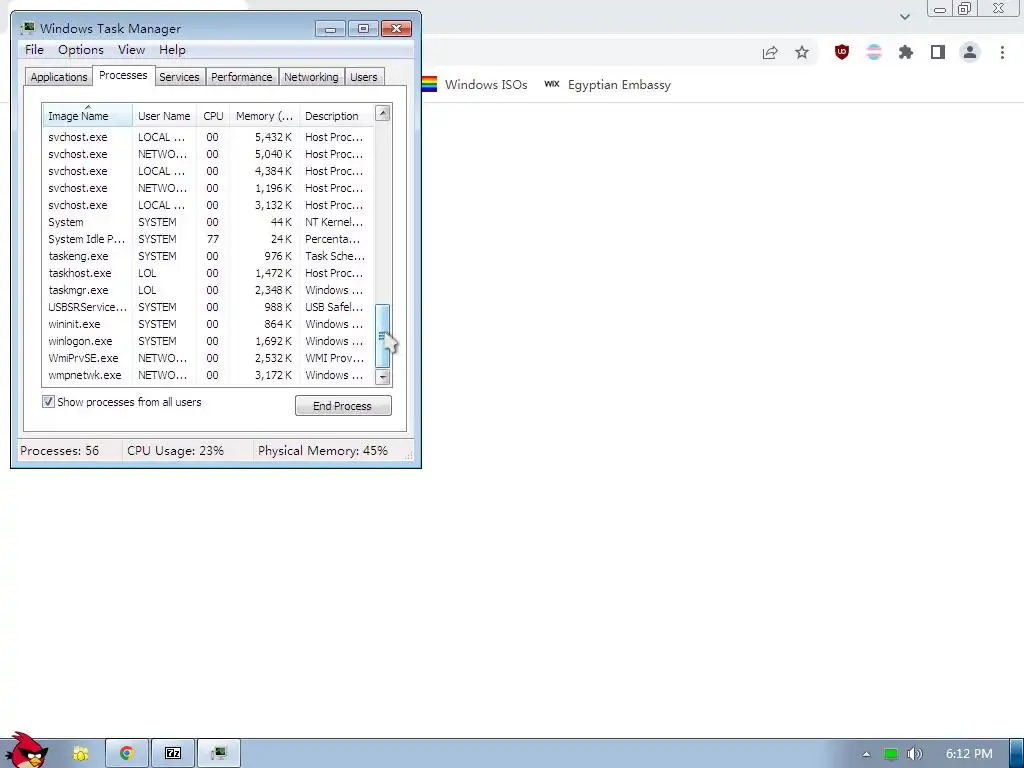The width and height of the screenshot is (1024, 768).
Task: Open the Options menu
Action: 81,50
